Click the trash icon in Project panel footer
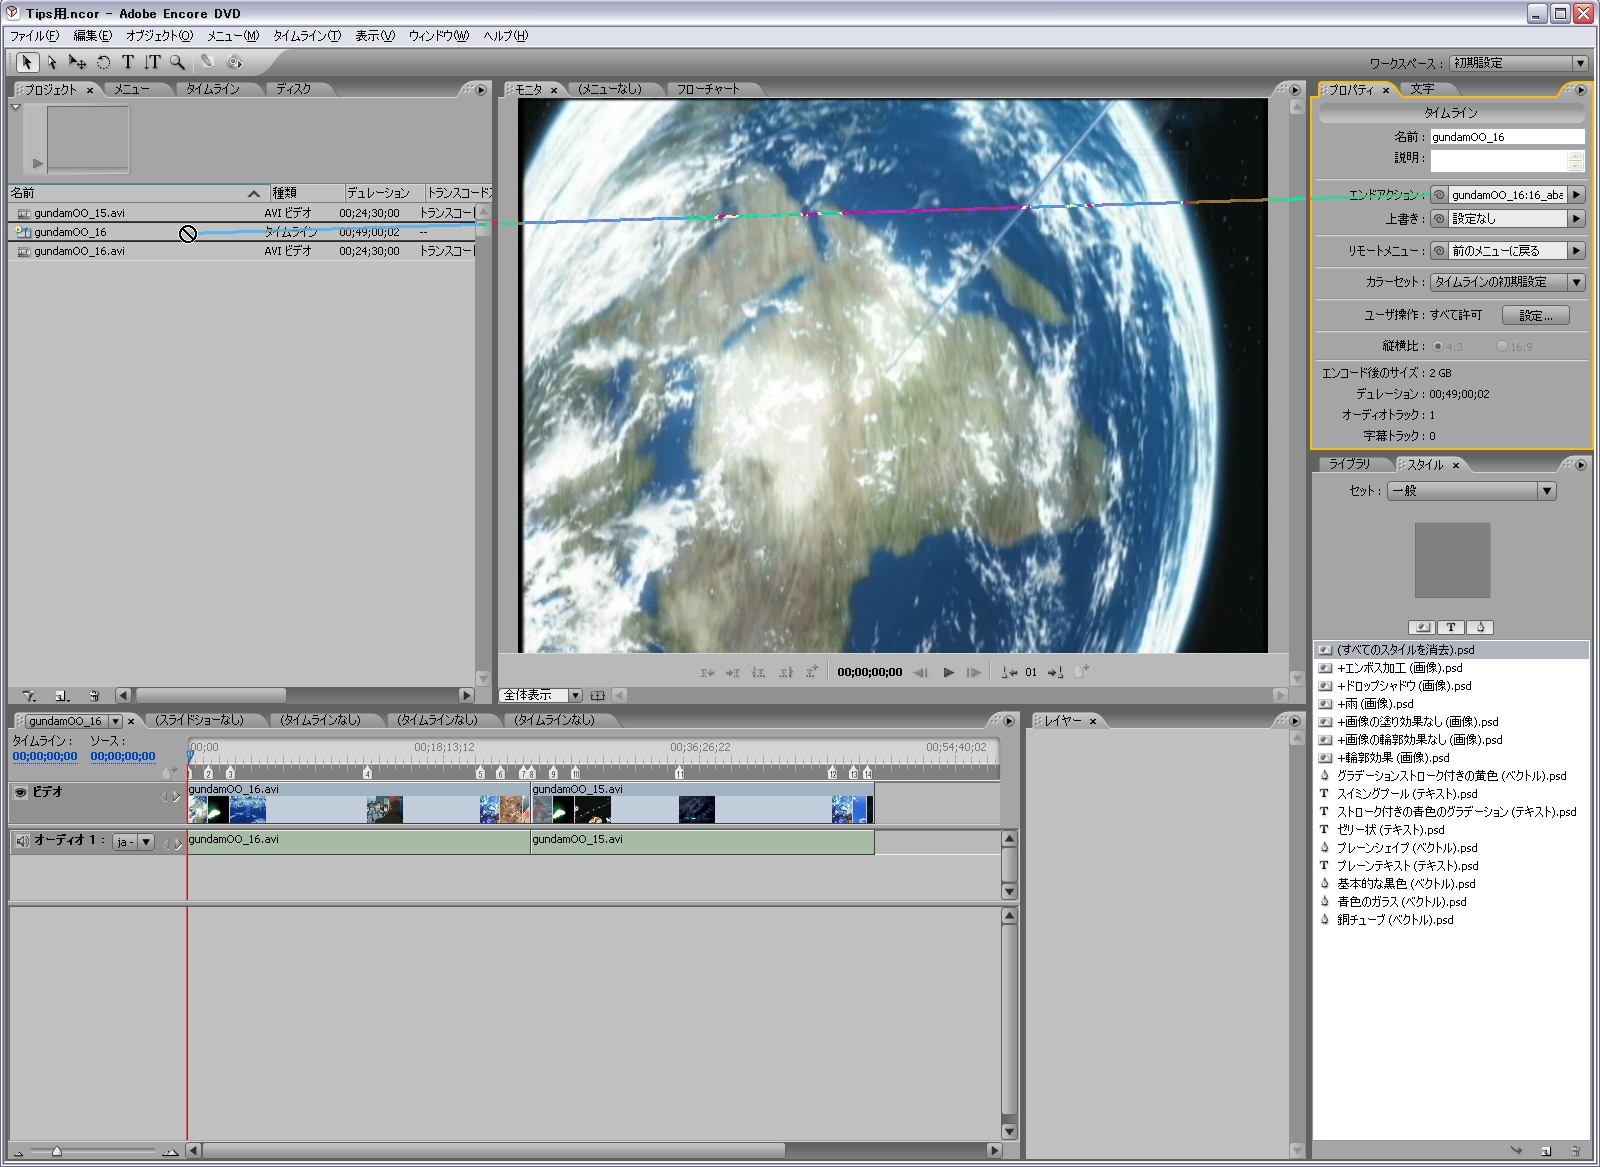Viewport: 1600px width, 1167px height. (x=94, y=695)
